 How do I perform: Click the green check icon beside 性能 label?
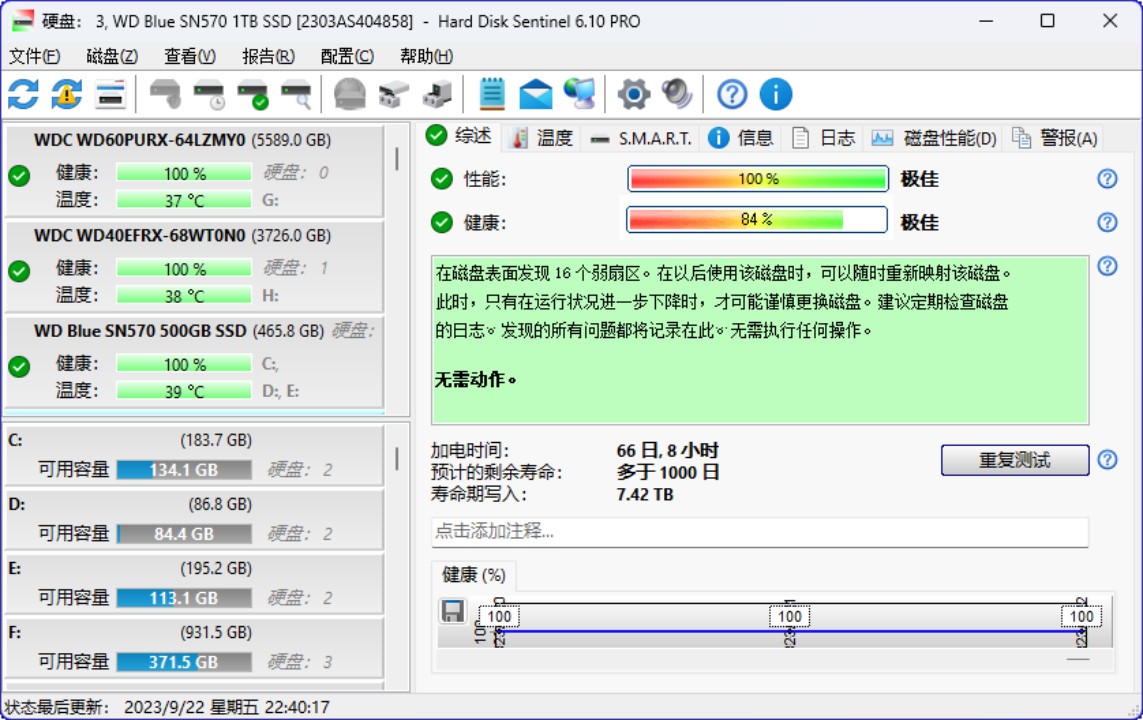point(441,179)
